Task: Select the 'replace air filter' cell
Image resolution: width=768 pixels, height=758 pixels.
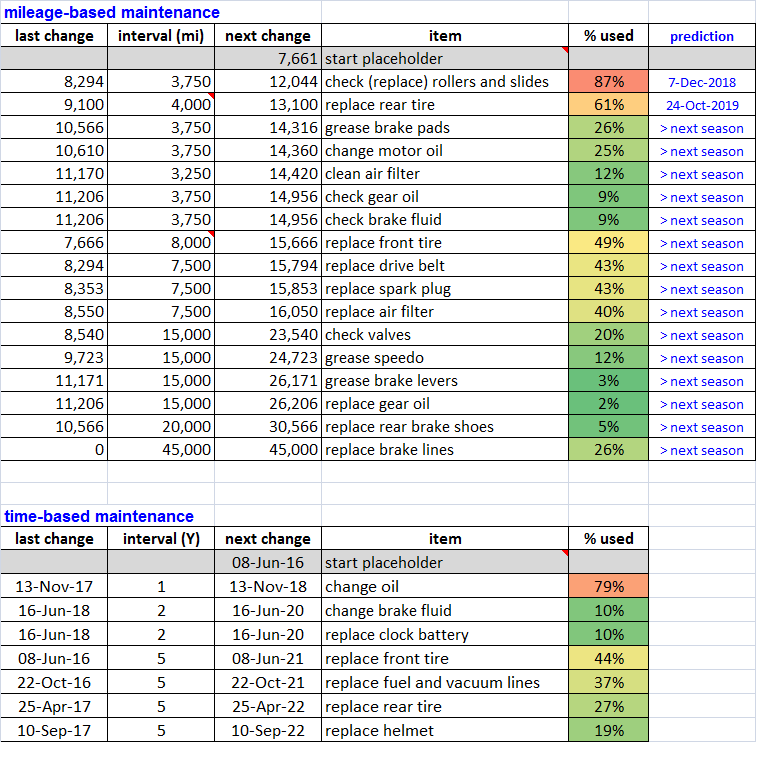Action: click(x=445, y=312)
